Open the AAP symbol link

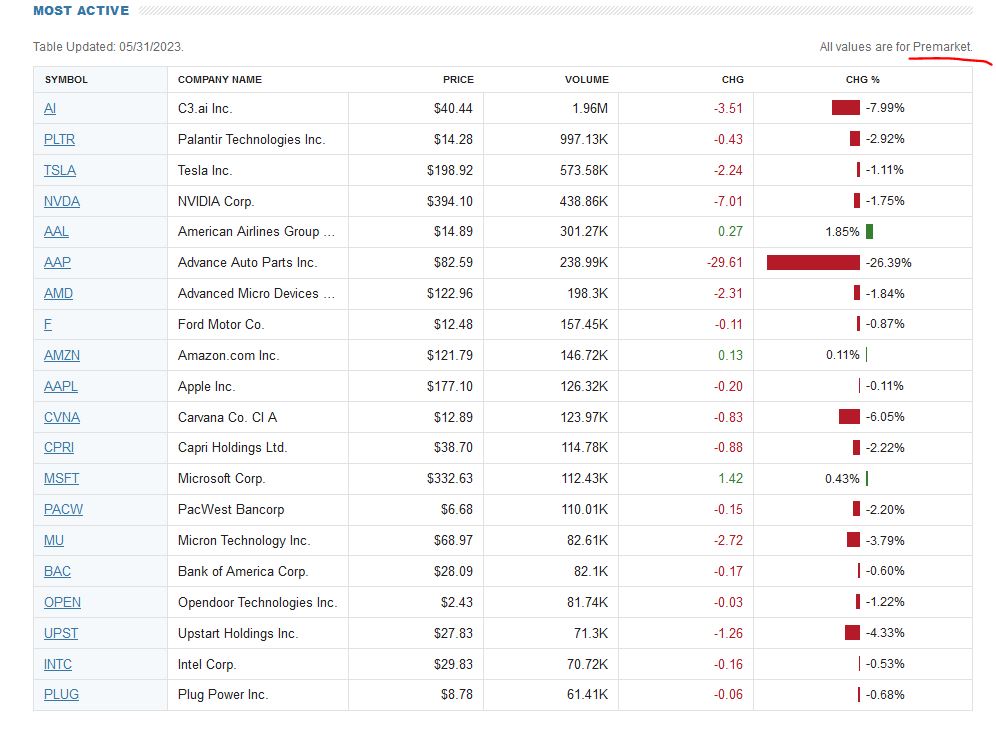coord(57,262)
